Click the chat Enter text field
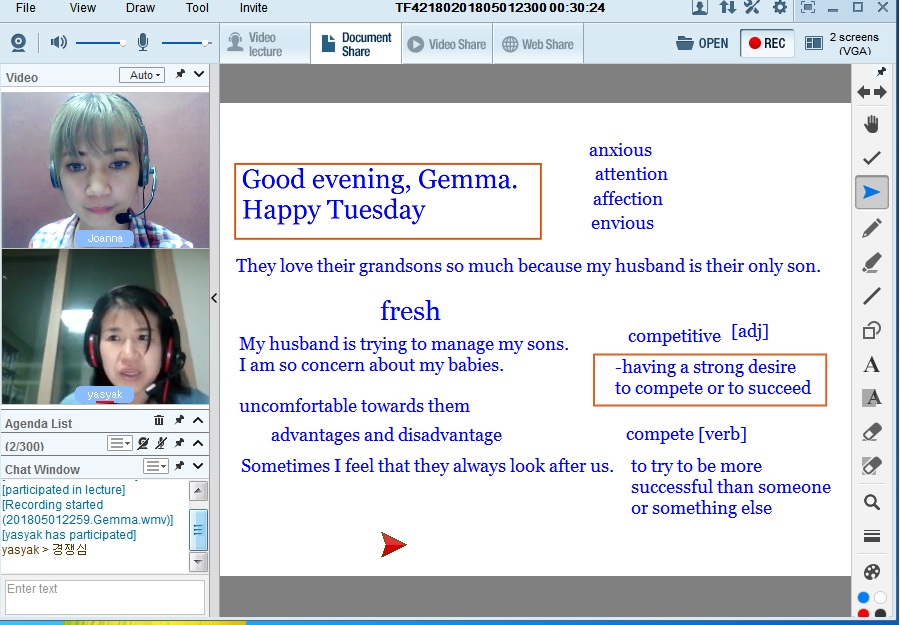 pyautogui.click(x=104, y=596)
